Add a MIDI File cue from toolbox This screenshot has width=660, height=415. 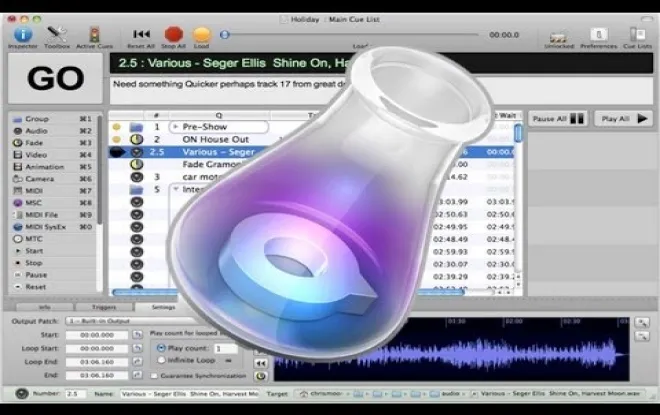52,215
